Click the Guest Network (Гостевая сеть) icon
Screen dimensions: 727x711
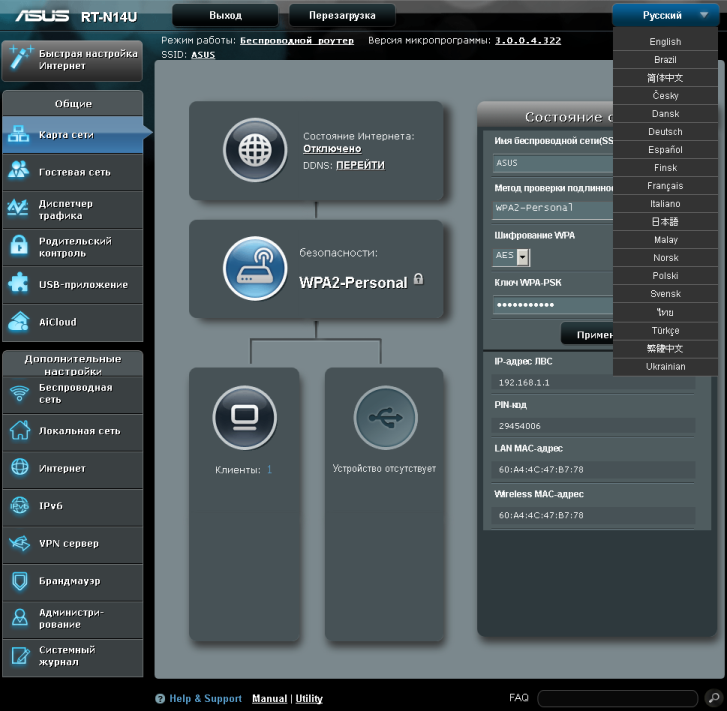point(19,170)
